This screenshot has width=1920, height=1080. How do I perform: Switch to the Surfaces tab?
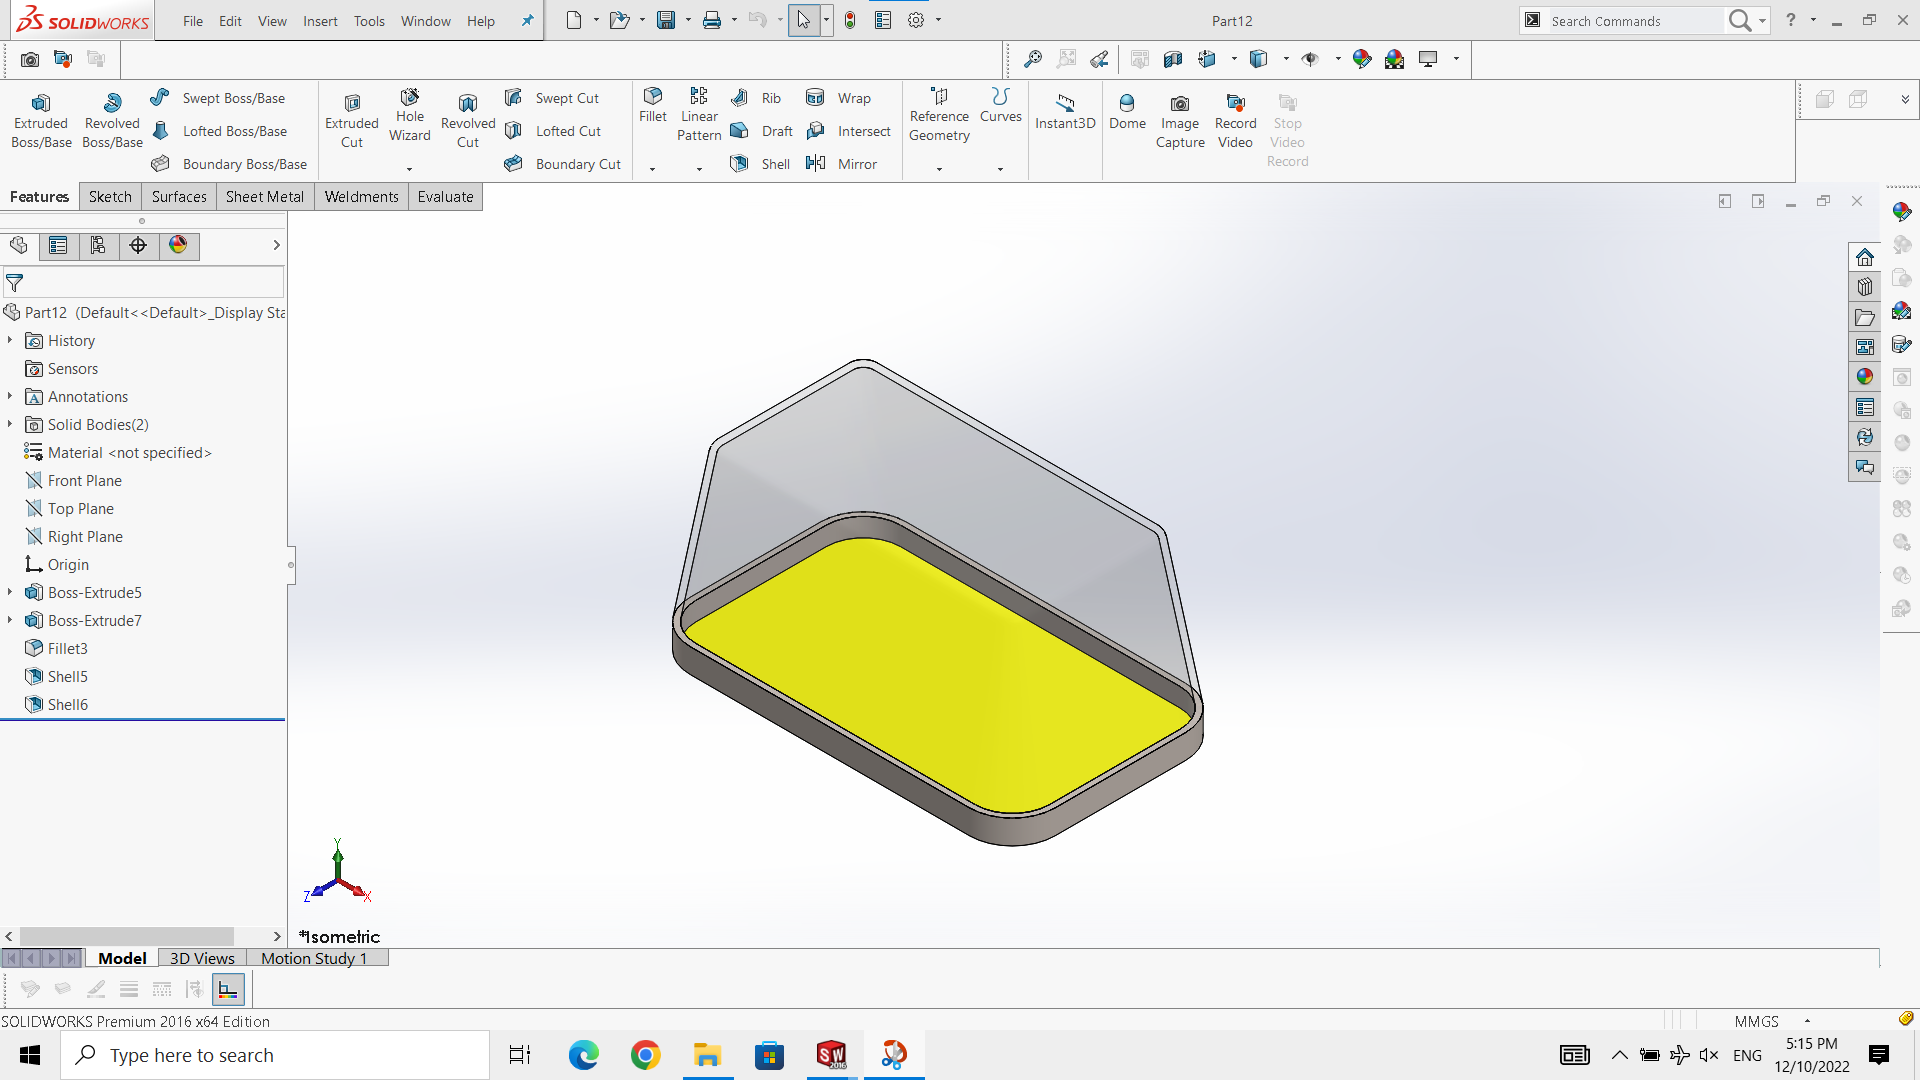coord(179,197)
